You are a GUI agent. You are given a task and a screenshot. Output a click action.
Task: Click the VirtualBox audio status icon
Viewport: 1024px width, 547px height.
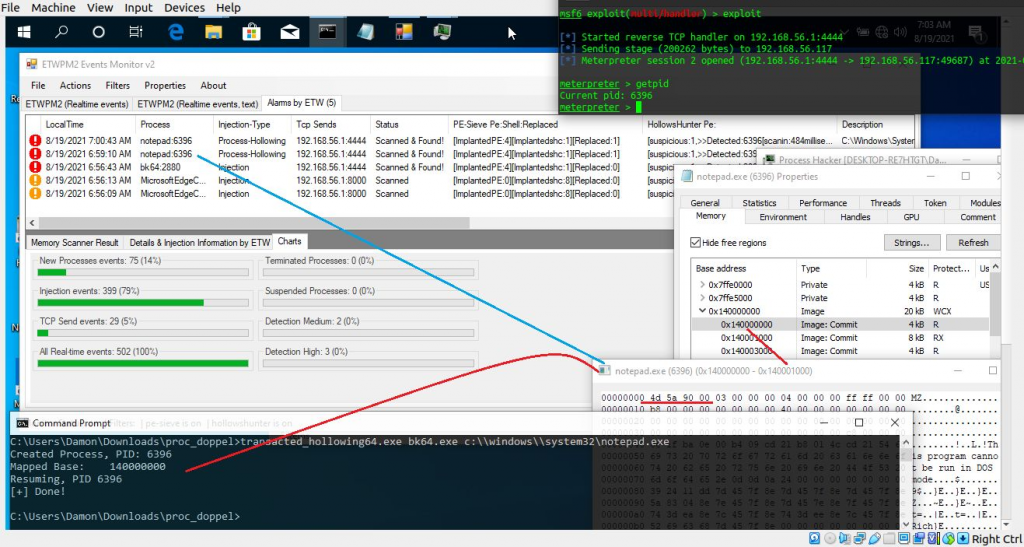pos(846,539)
